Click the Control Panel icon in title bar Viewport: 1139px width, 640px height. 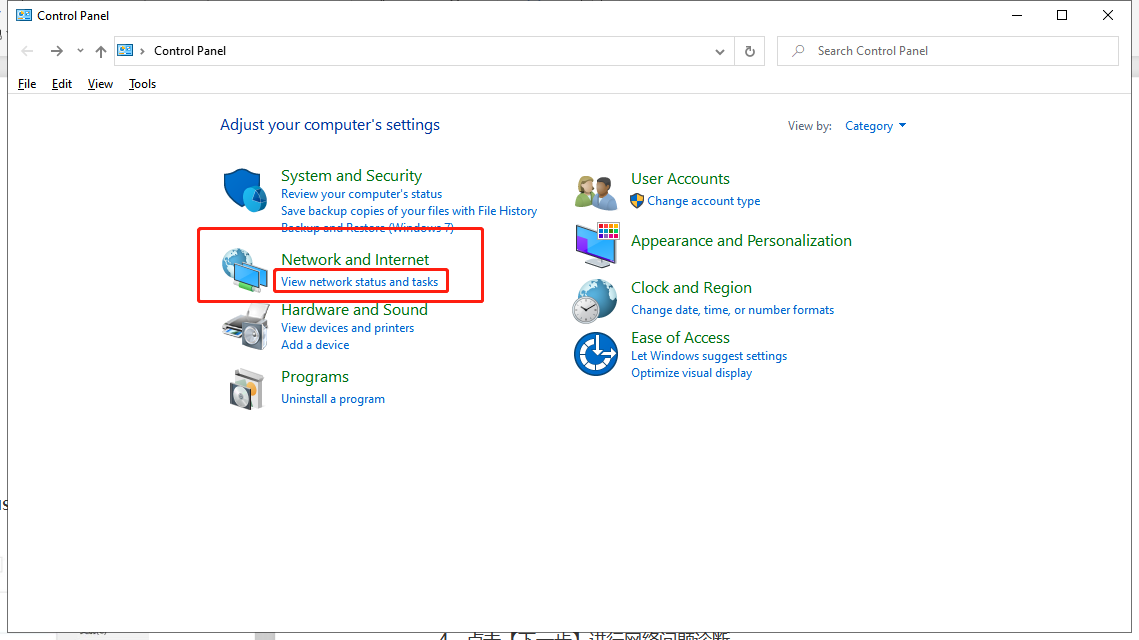pyautogui.click(x=24, y=15)
